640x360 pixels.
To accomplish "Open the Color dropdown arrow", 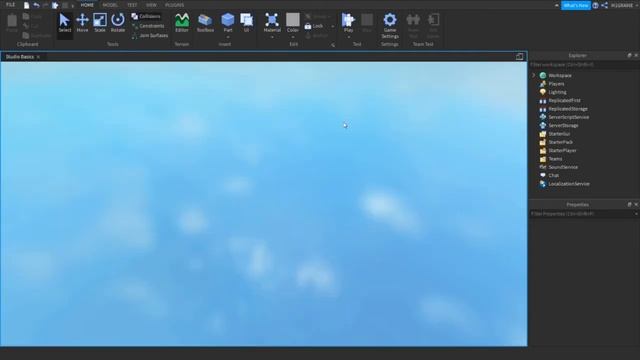I will tap(293, 37).
